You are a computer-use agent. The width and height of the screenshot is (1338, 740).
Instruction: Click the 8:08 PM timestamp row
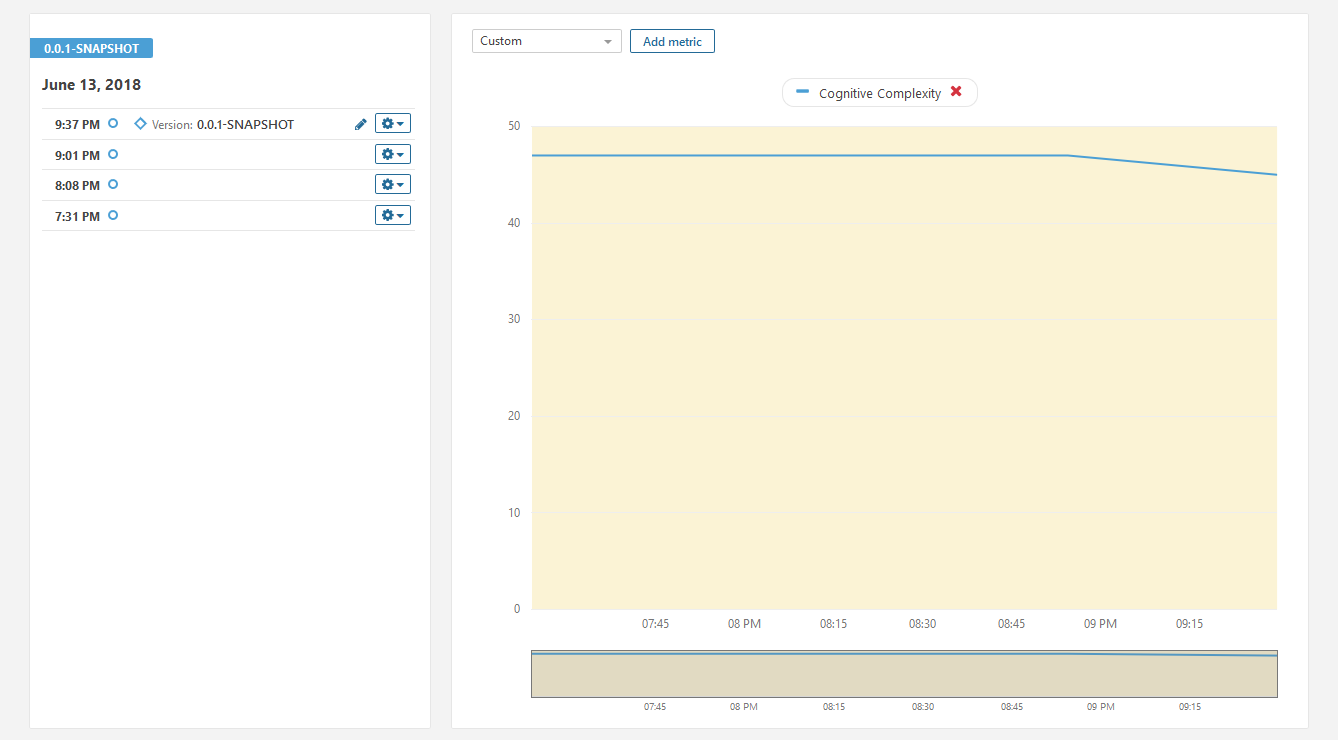[x=77, y=185]
